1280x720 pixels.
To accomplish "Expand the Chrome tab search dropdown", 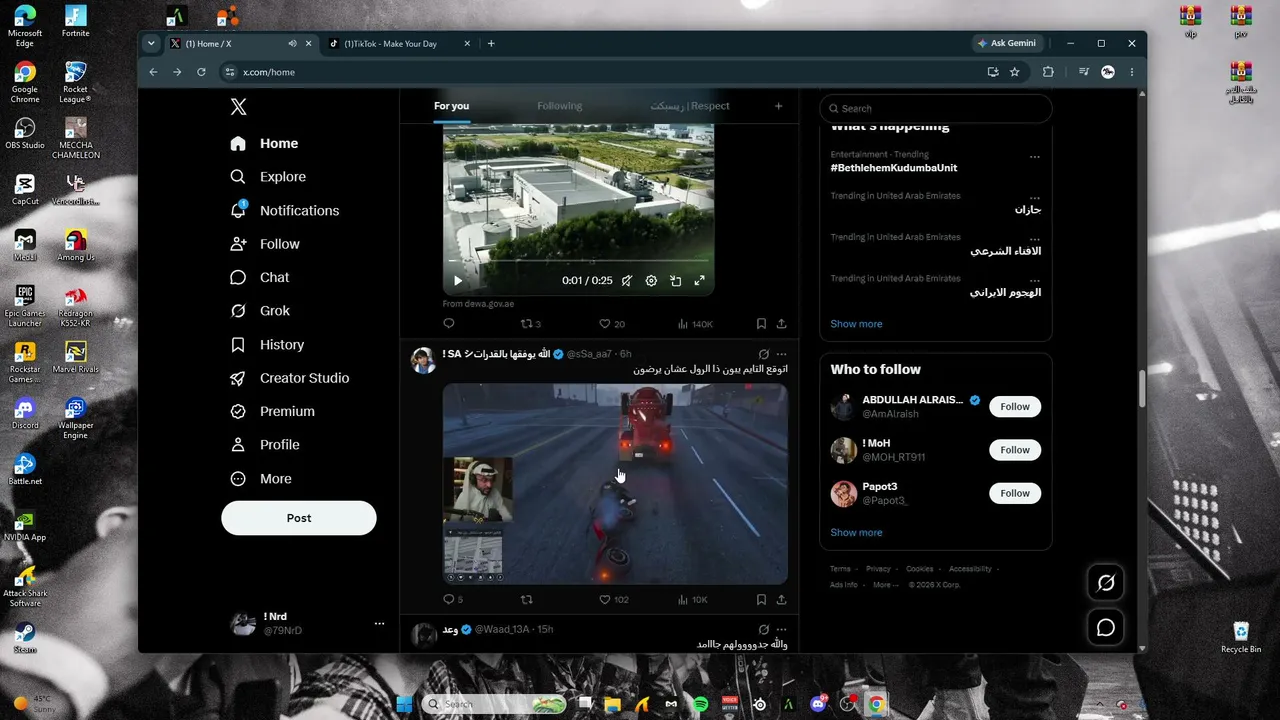I will (151, 44).
